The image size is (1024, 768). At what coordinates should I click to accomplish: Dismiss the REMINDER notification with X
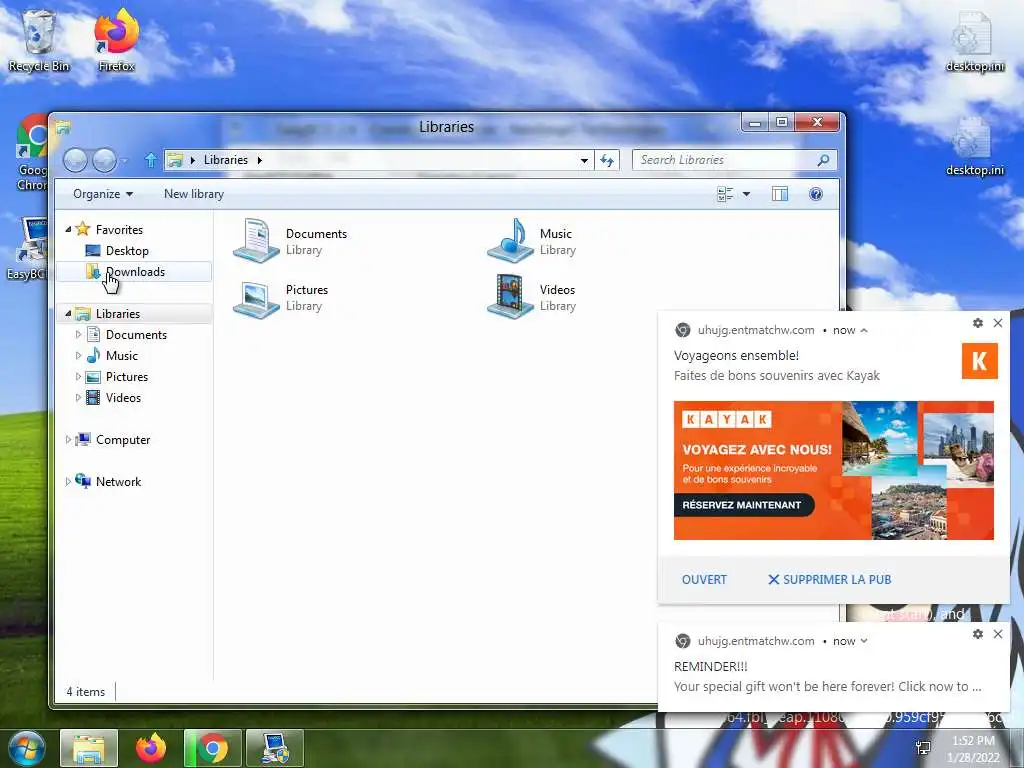(x=998, y=633)
